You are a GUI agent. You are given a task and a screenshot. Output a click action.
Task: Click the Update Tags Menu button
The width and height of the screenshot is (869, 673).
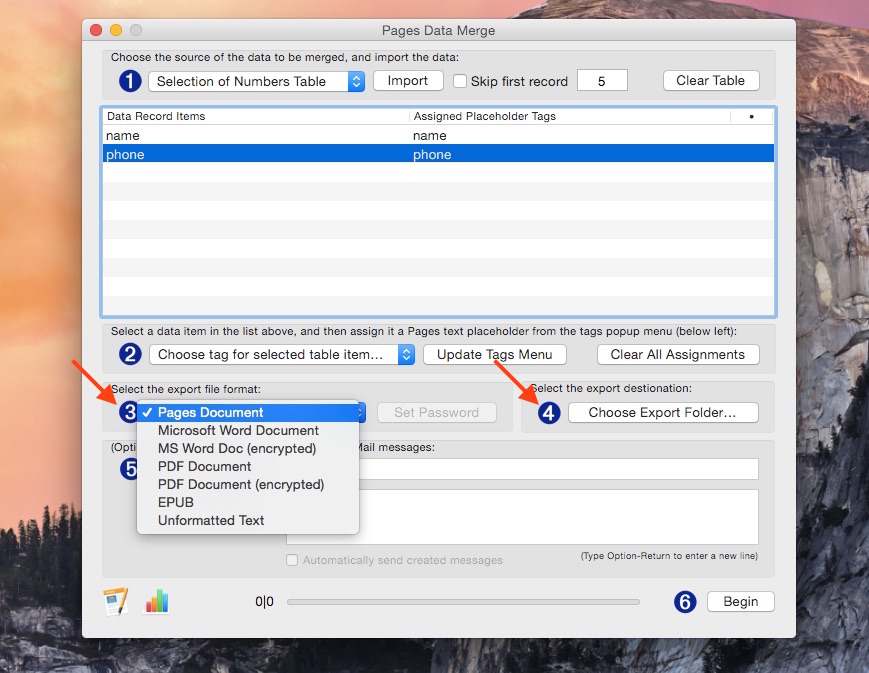494,354
